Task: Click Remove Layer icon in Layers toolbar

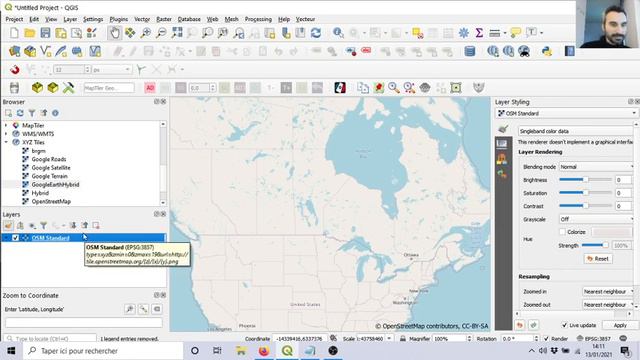Action: click(96, 225)
